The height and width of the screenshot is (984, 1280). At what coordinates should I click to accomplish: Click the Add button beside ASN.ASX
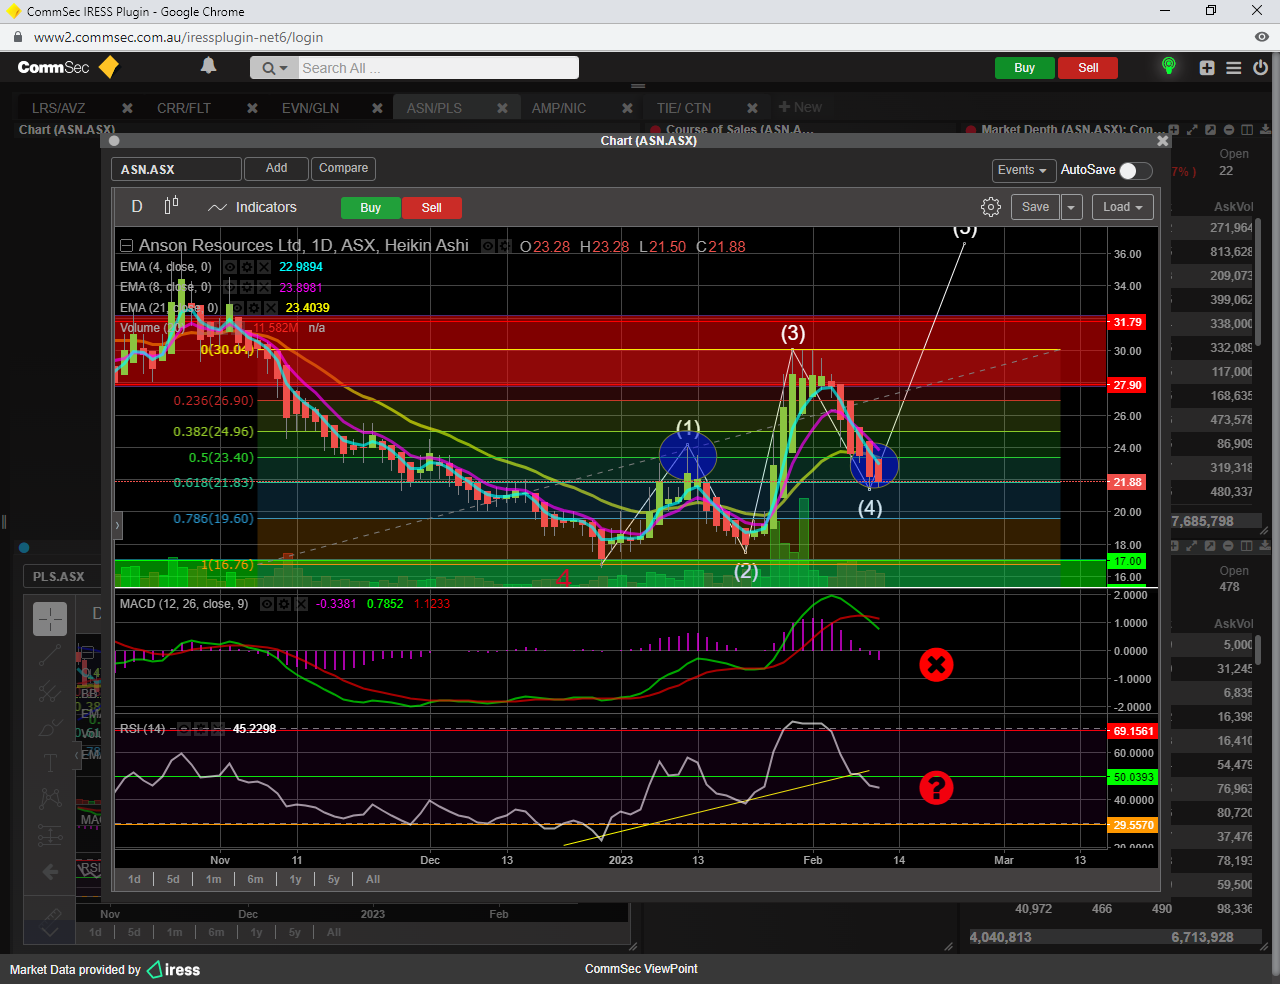pyautogui.click(x=276, y=168)
